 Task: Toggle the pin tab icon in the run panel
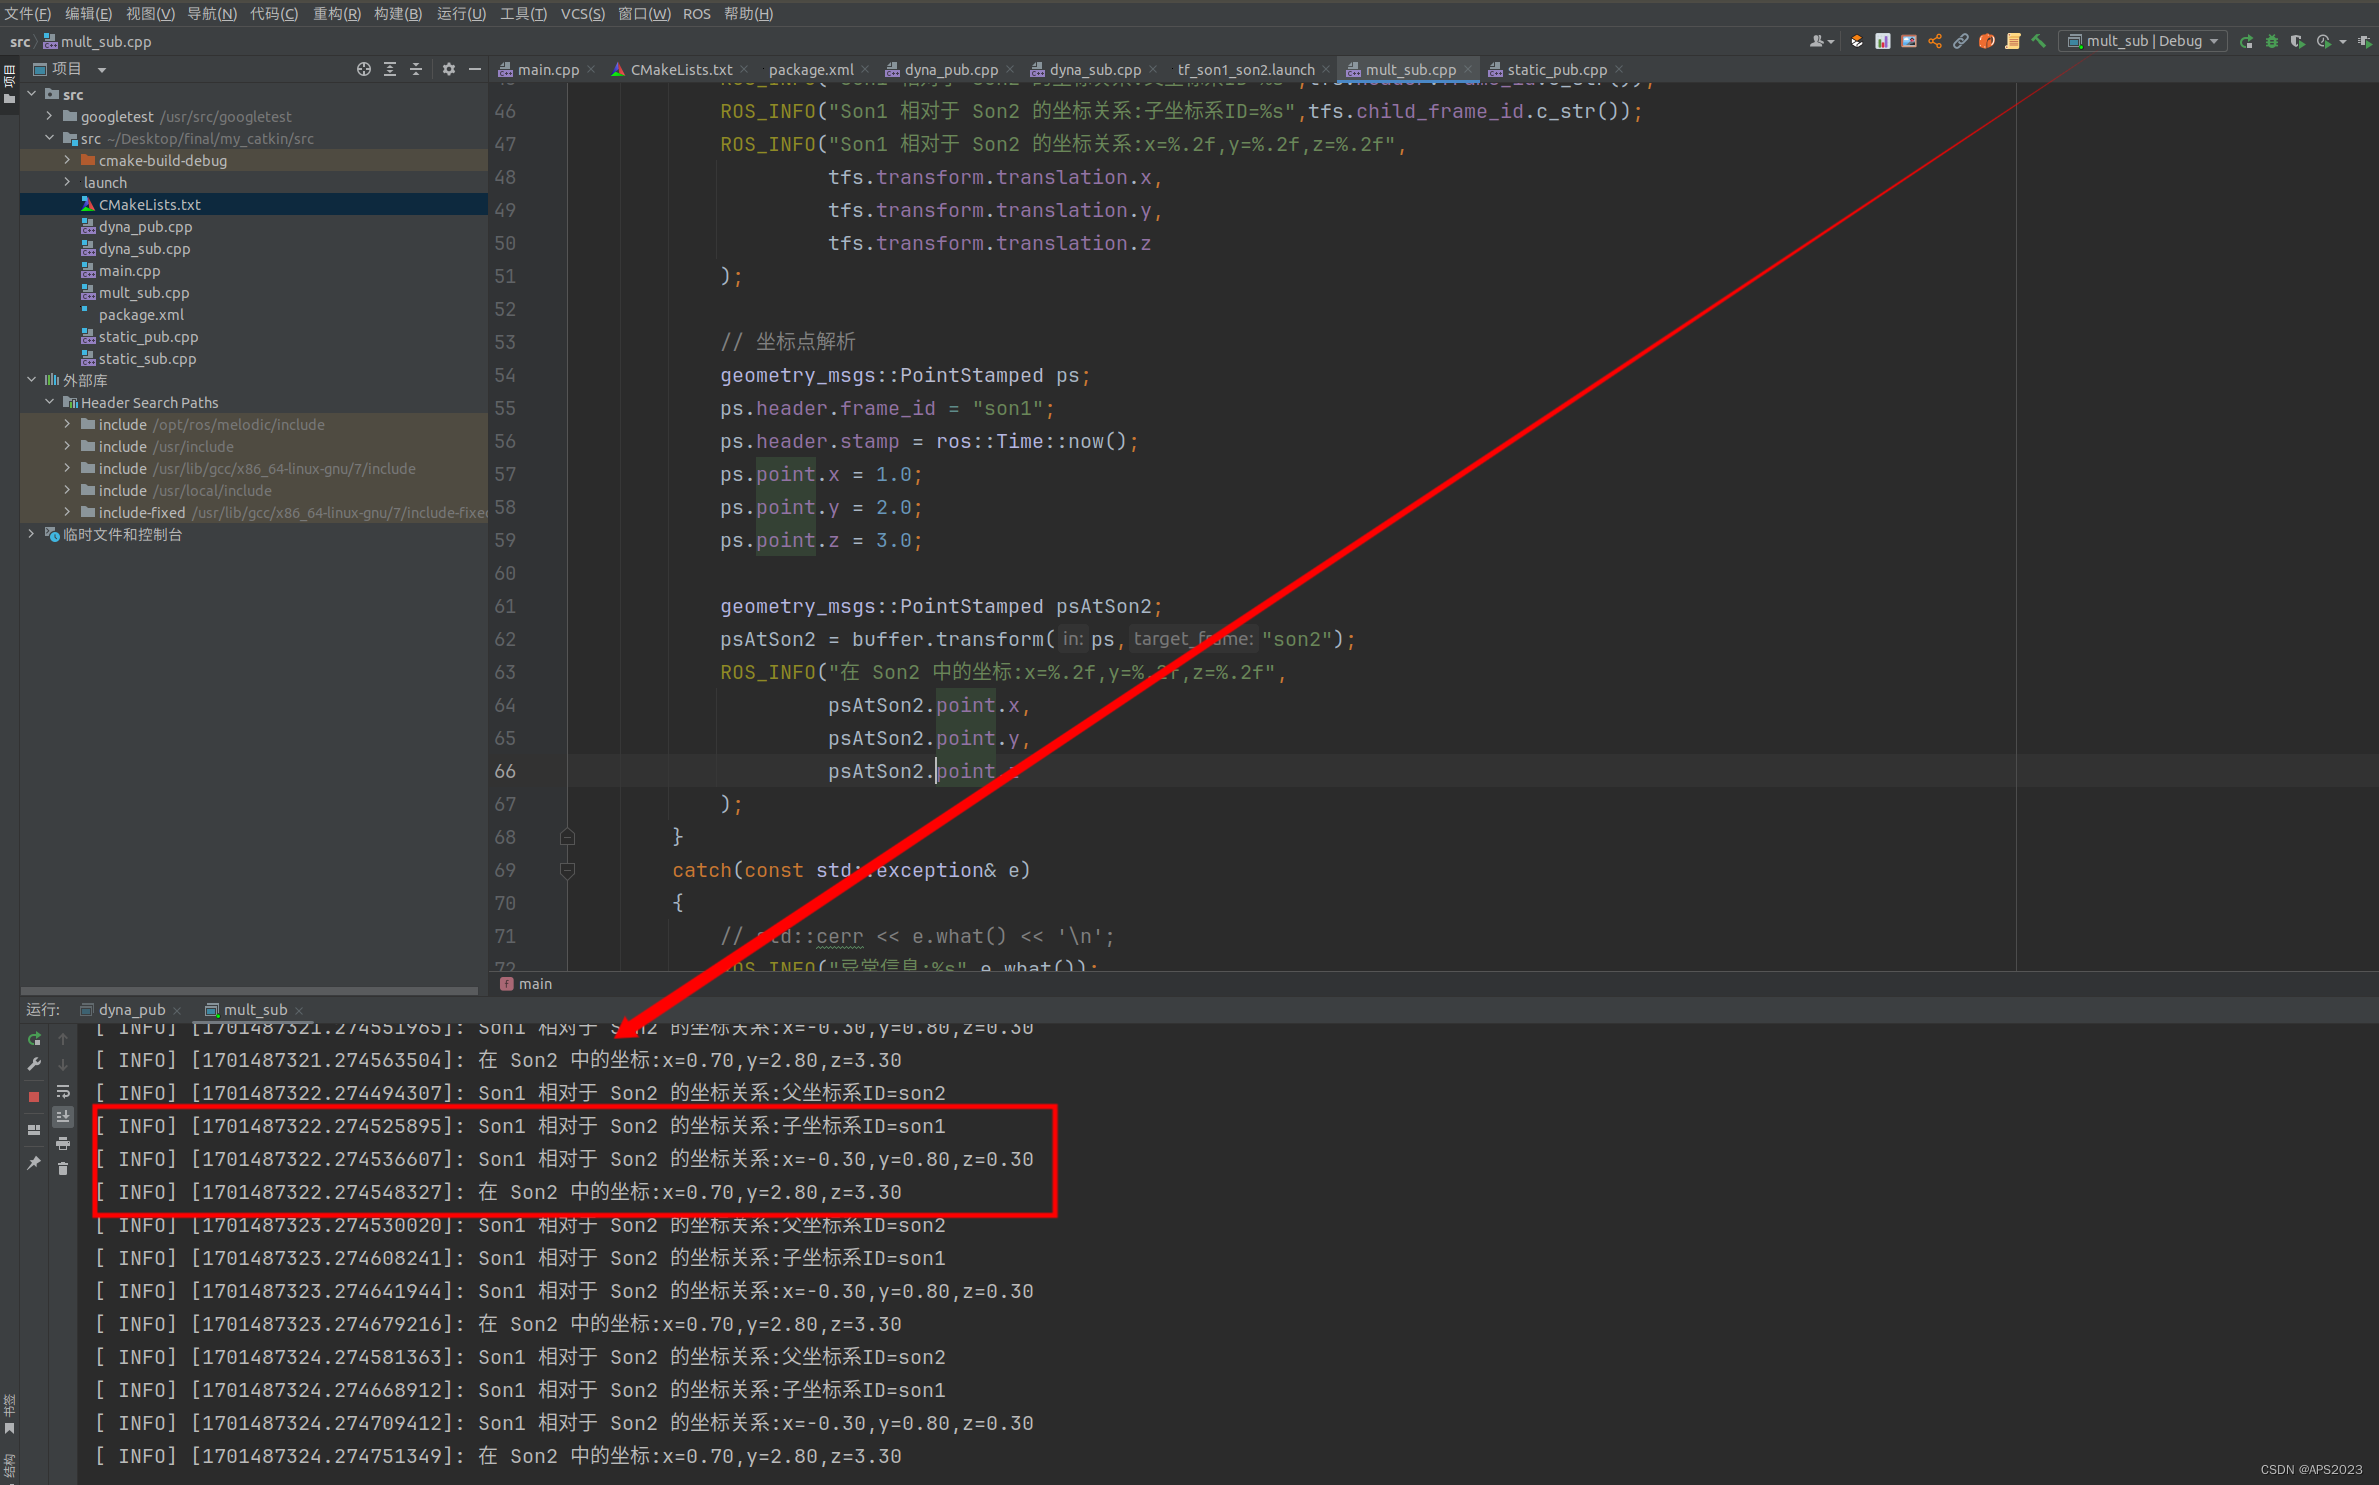coord(34,1163)
